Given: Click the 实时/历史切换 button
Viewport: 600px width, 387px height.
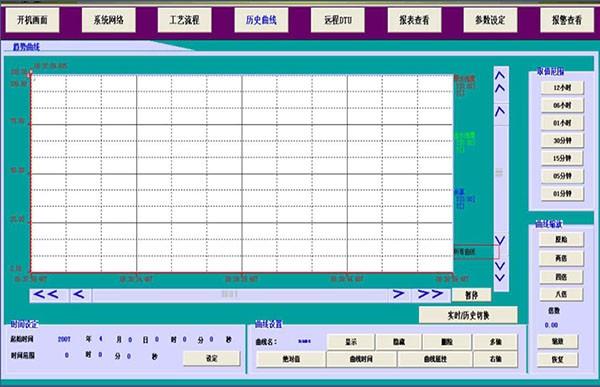Looking at the screenshot, I should click(x=468, y=315).
